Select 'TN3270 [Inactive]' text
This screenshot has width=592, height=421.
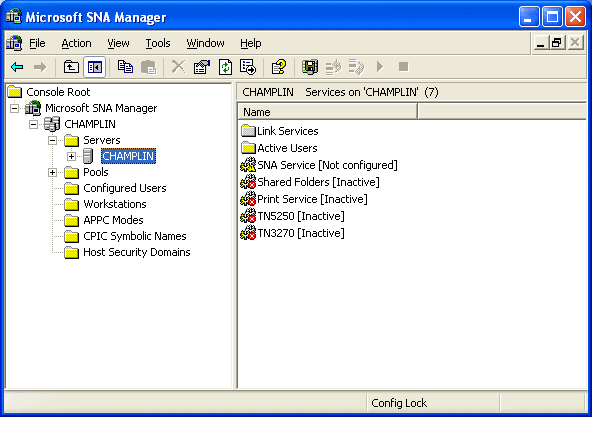[301, 233]
